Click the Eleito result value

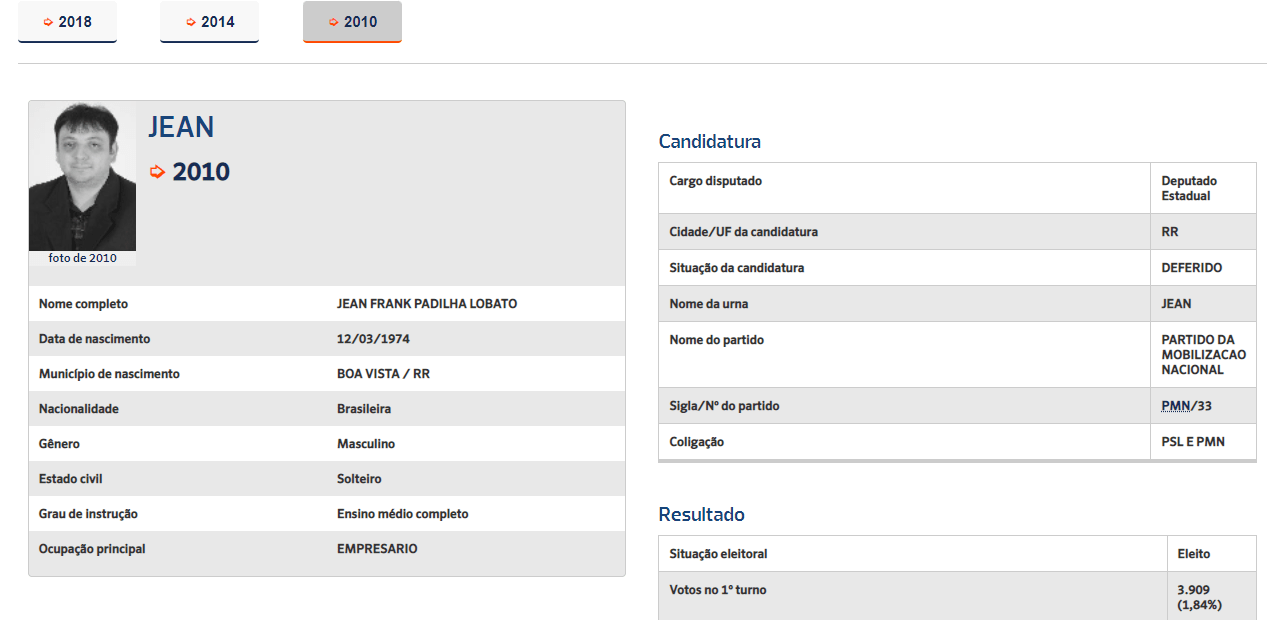coord(1194,553)
